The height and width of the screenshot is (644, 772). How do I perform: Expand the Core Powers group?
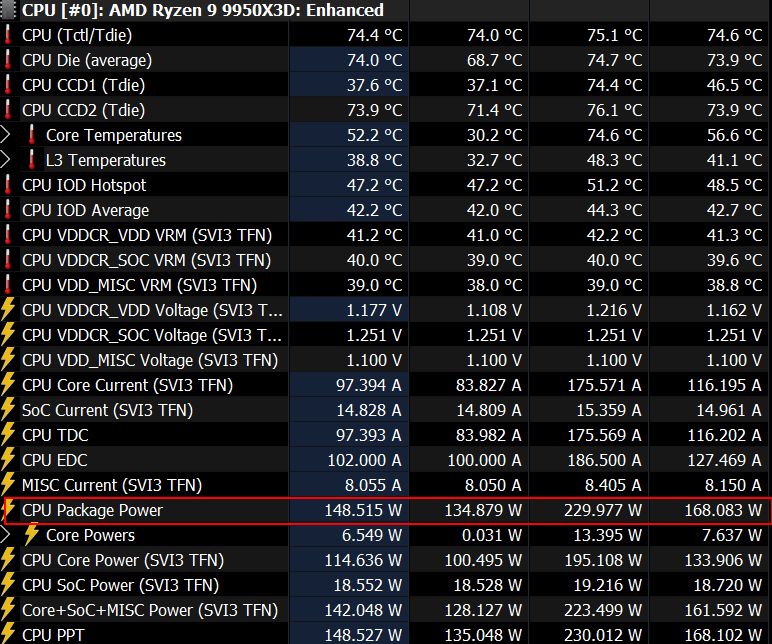click(x=5, y=535)
